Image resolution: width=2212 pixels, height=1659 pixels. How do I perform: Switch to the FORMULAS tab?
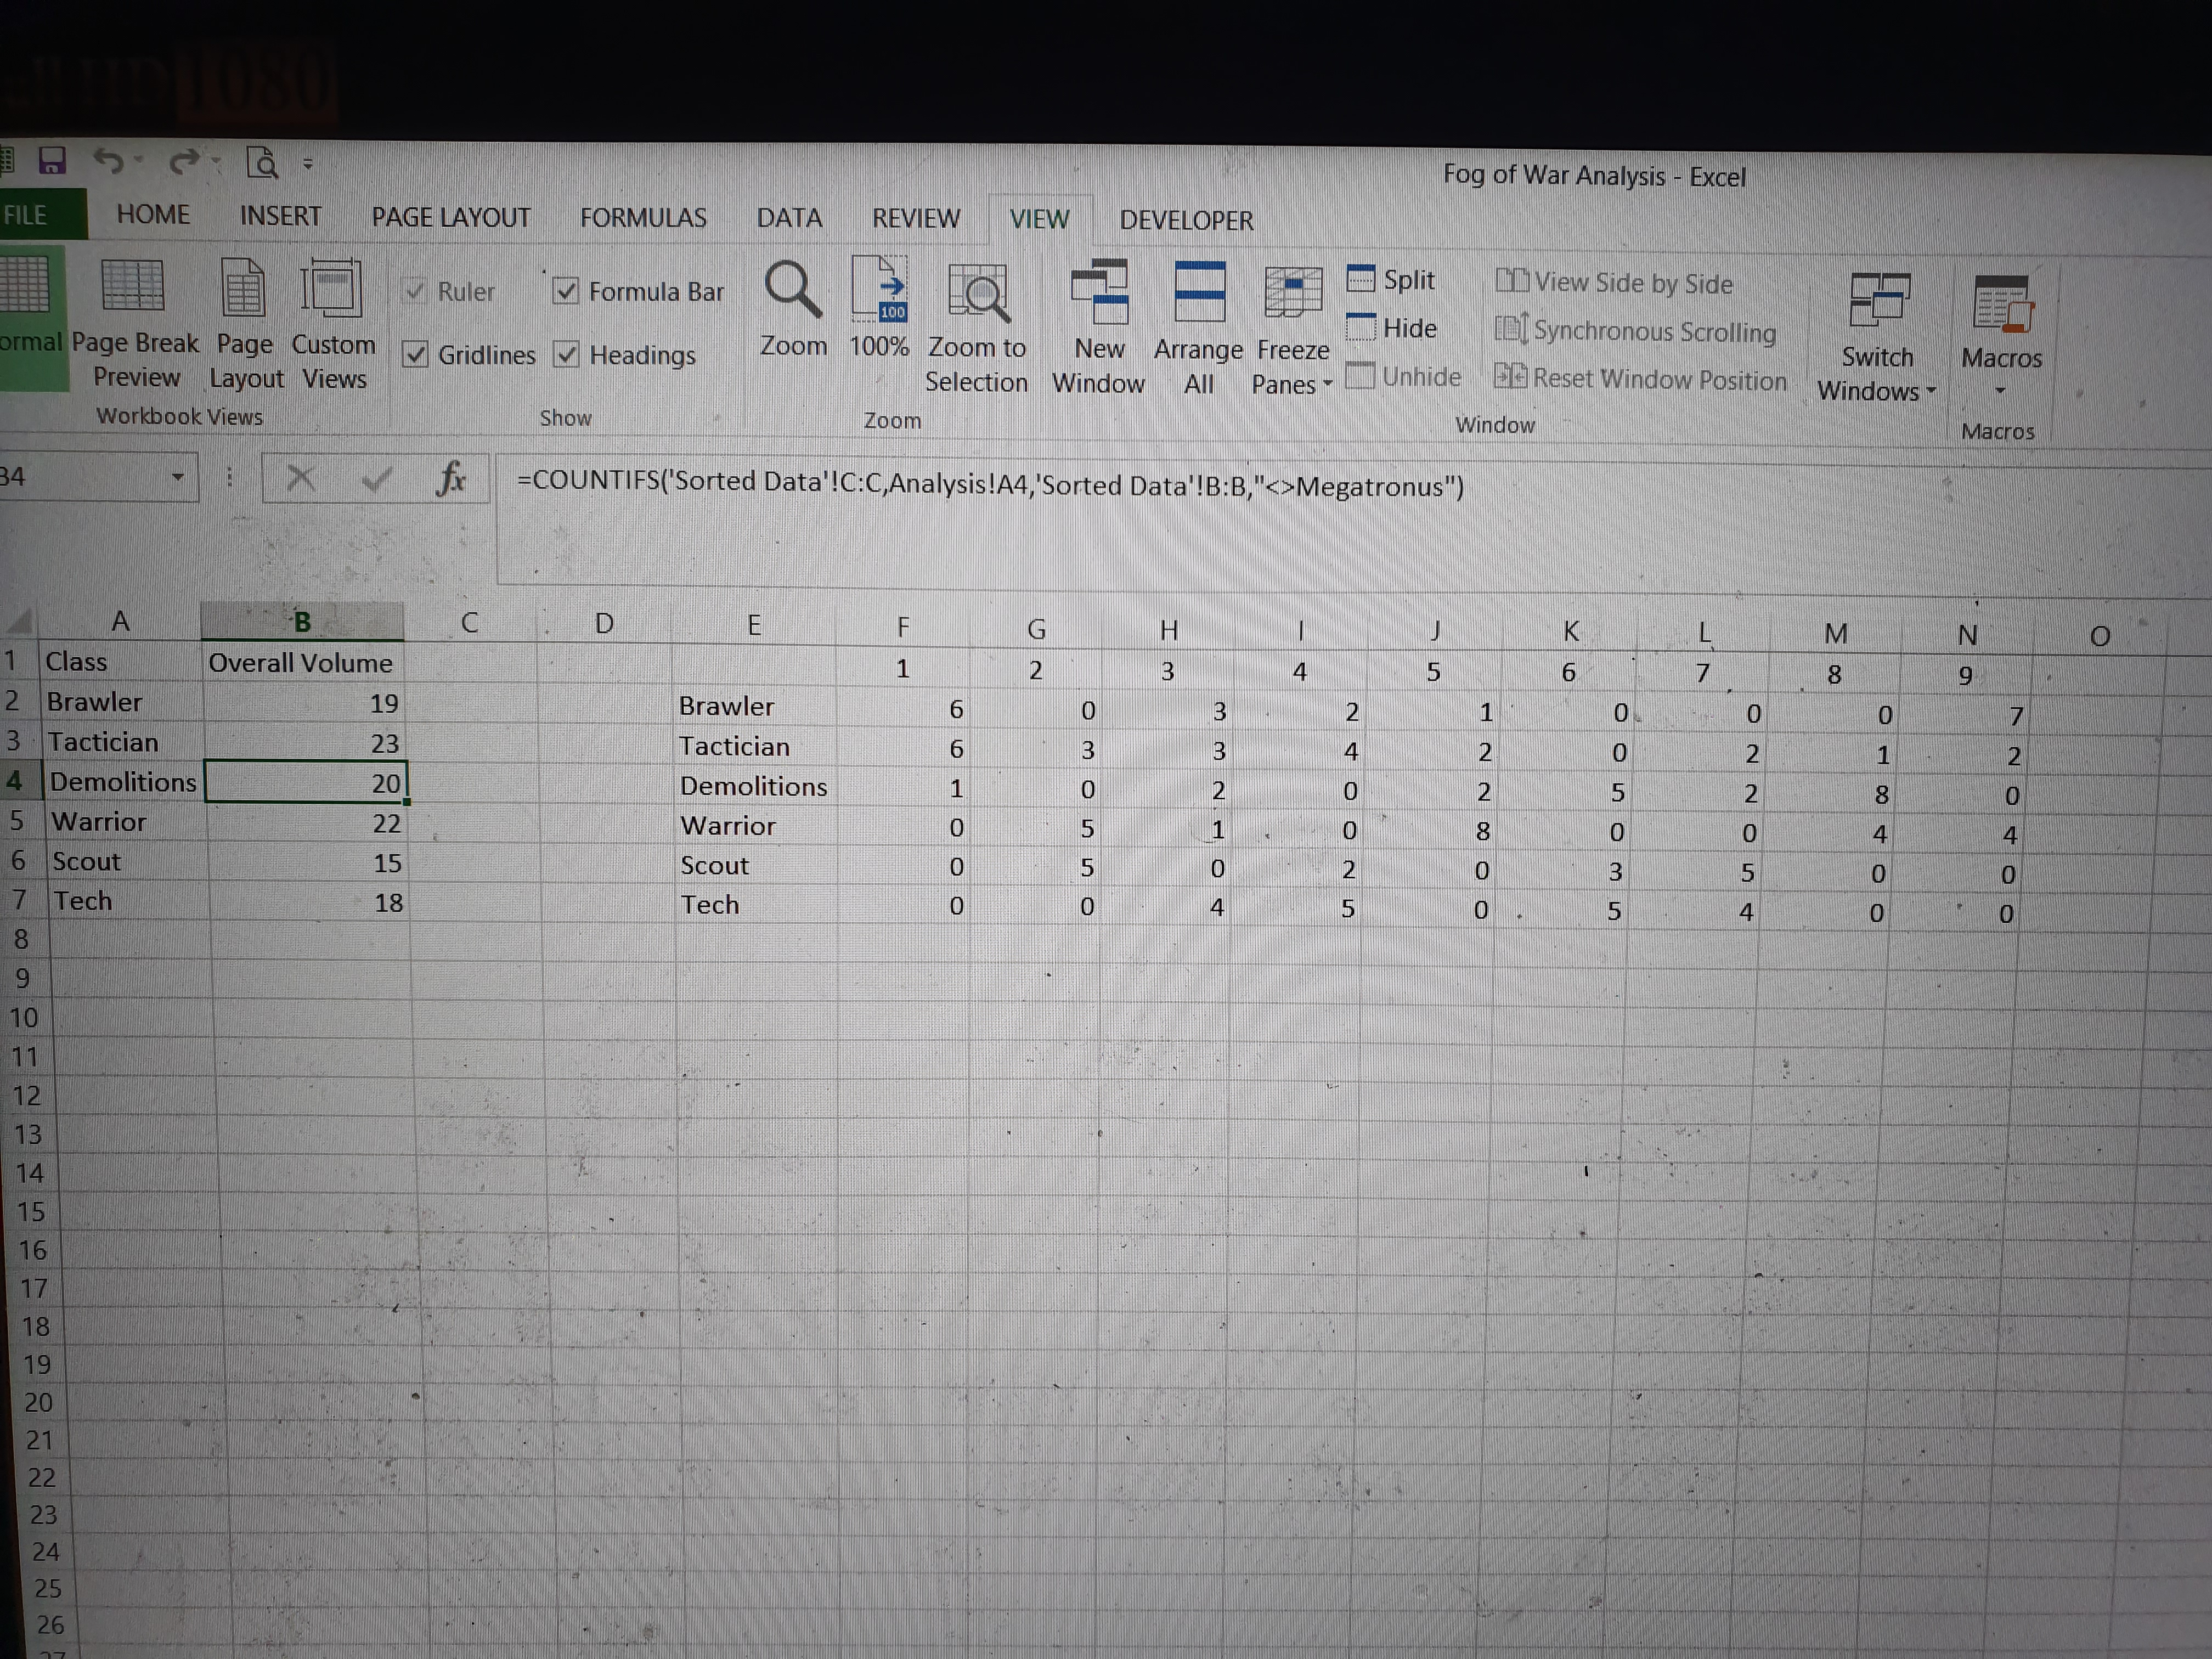[643, 218]
